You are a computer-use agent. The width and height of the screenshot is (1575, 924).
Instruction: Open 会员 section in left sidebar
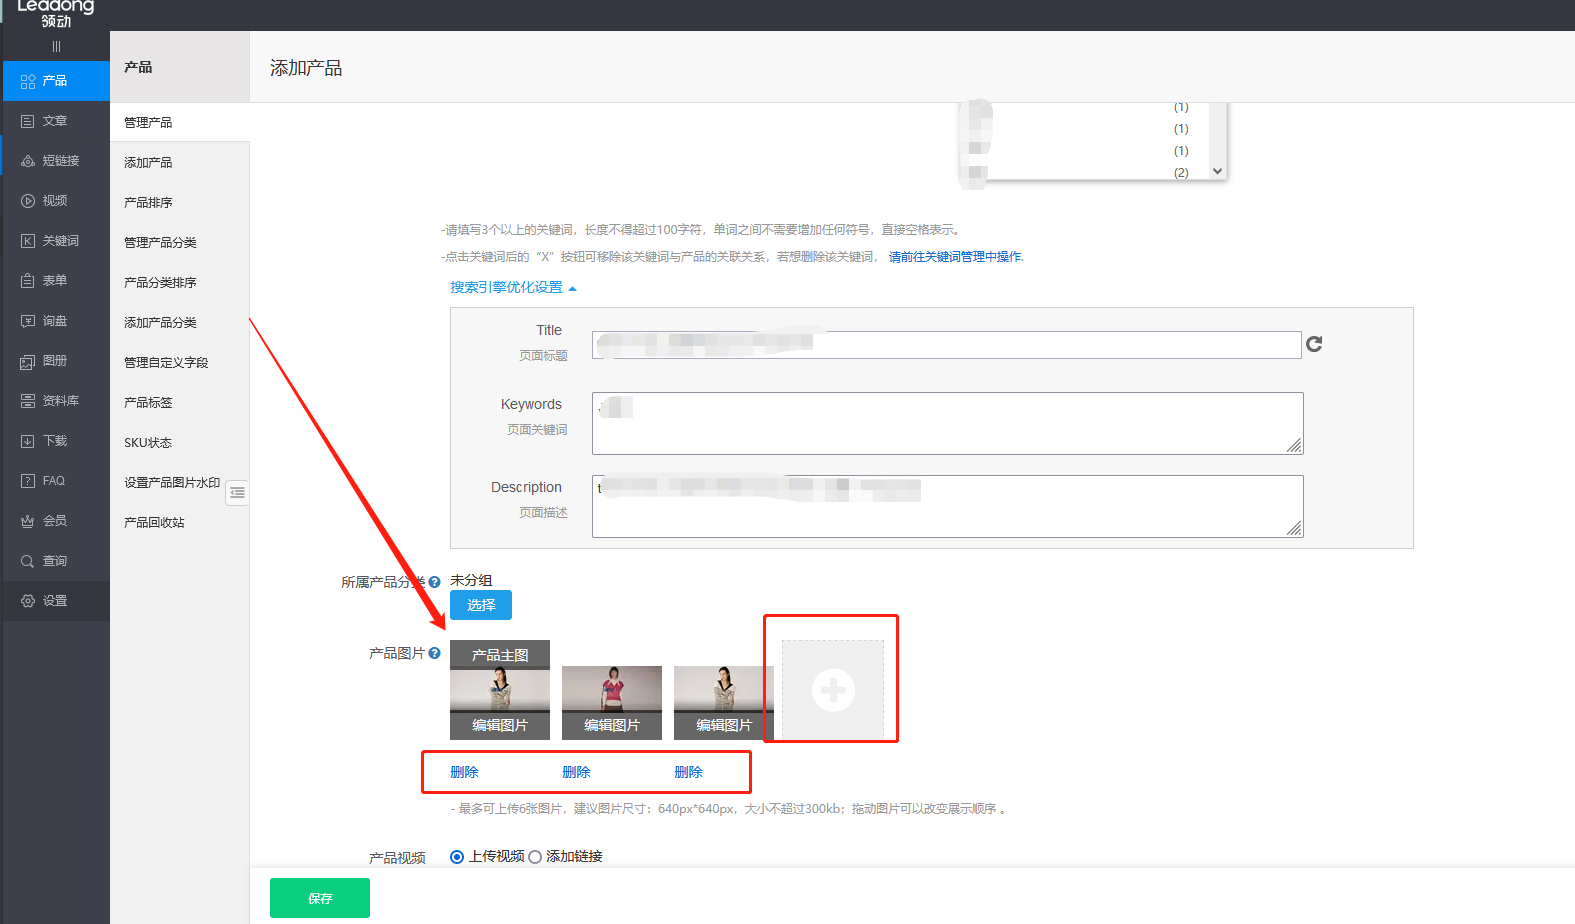pyautogui.click(x=55, y=521)
